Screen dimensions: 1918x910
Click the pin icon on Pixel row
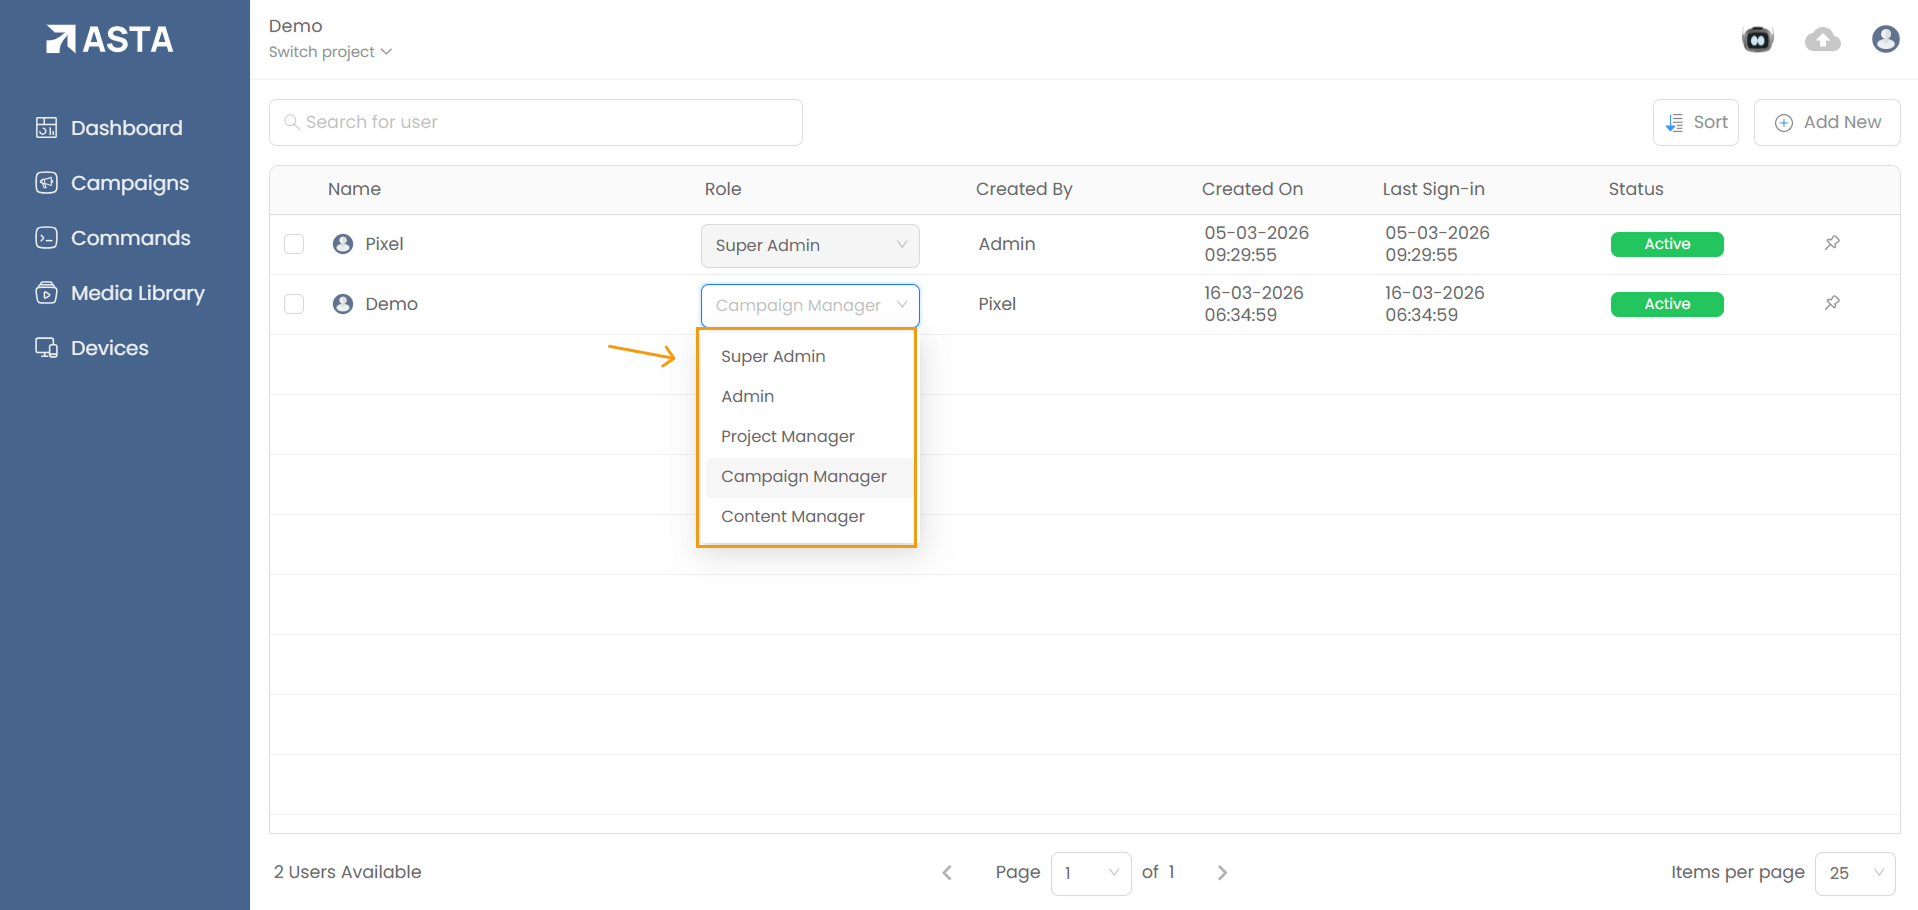[1832, 243]
